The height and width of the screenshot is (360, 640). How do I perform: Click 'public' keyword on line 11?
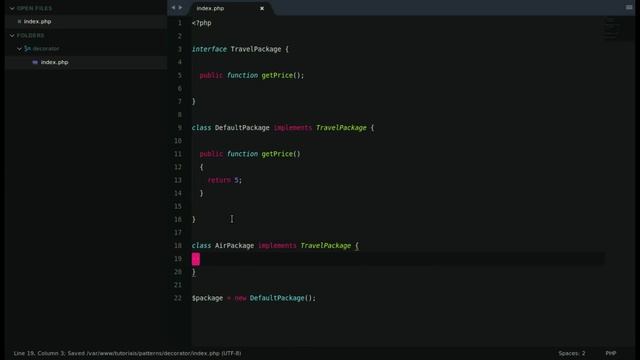click(211, 154)
